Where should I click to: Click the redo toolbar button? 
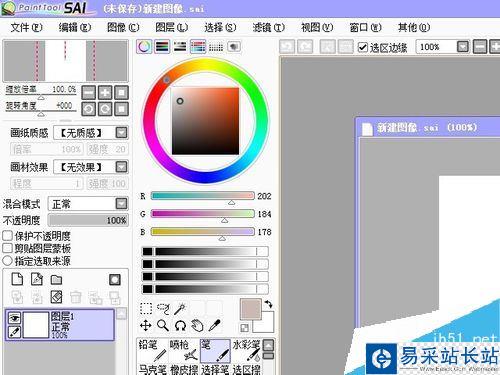[305, 47]
